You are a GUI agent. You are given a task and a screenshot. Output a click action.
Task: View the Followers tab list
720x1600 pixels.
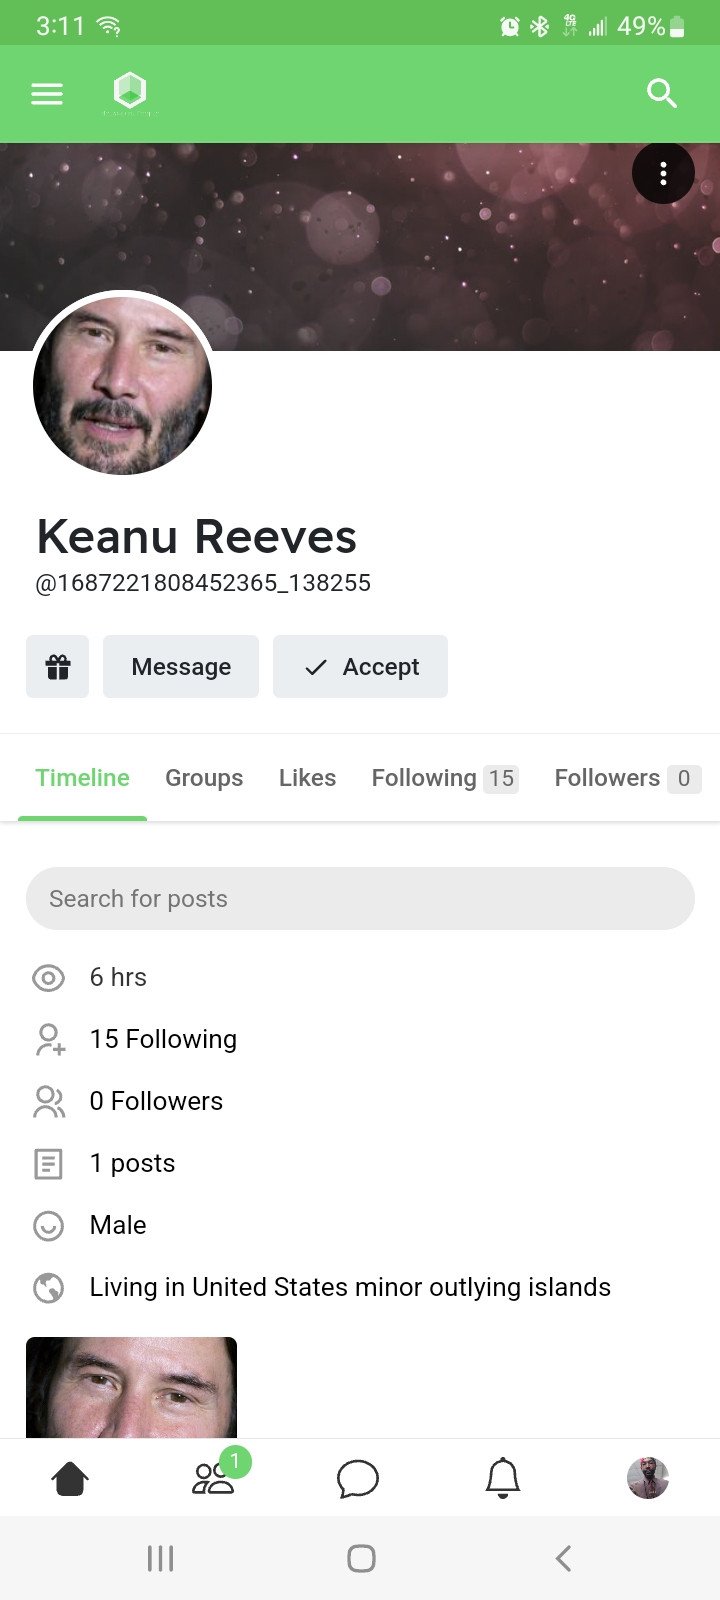click(627, 778)
